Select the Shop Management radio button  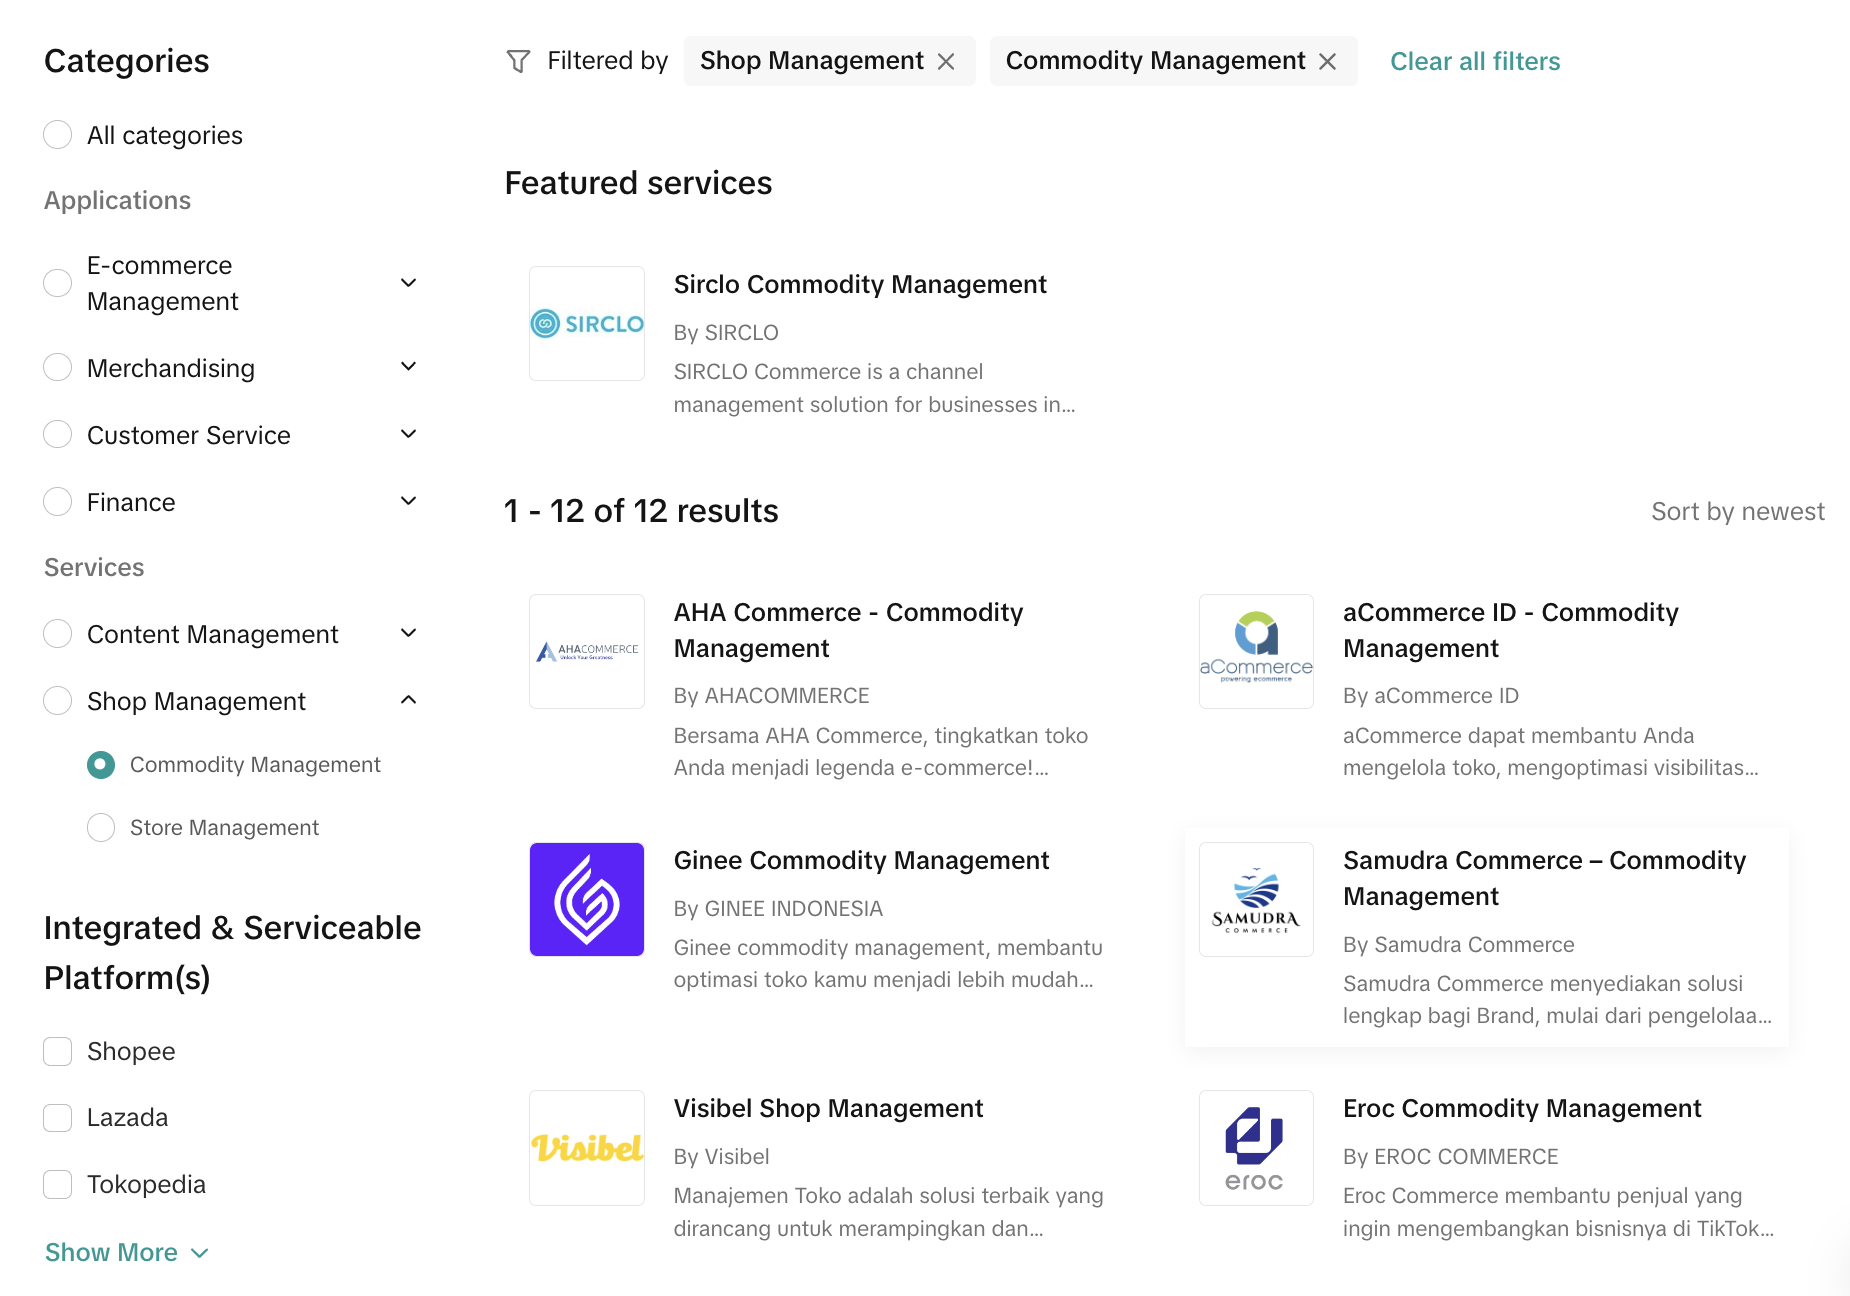coord(58,701)
